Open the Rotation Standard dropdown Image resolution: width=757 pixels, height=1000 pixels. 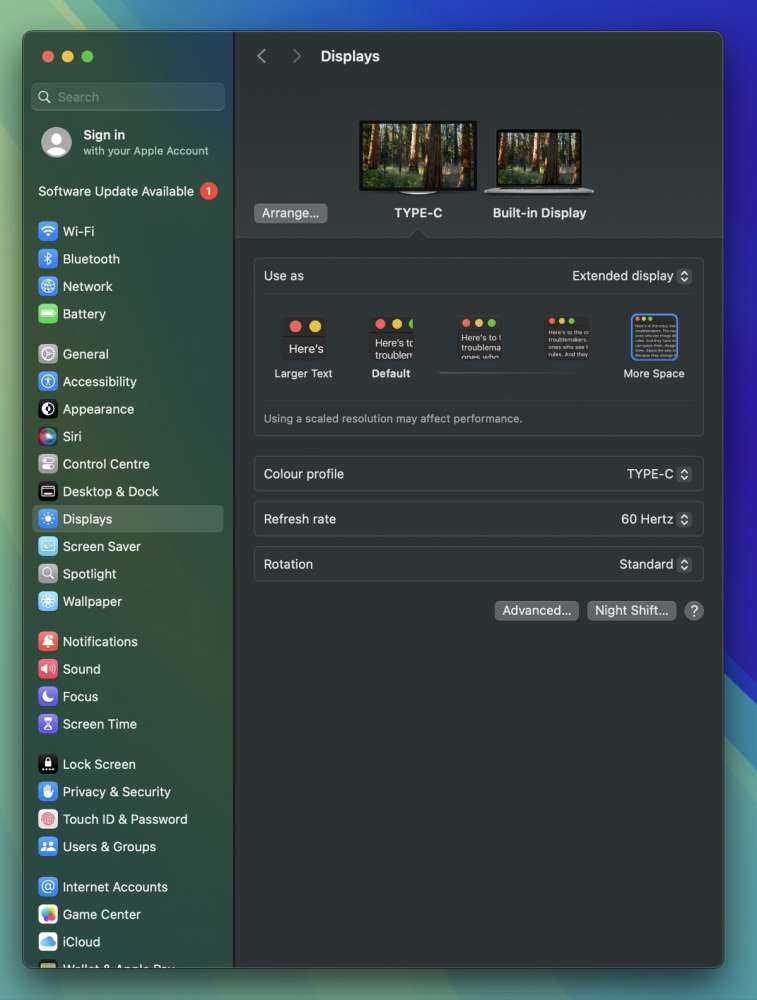coord(654,564)
